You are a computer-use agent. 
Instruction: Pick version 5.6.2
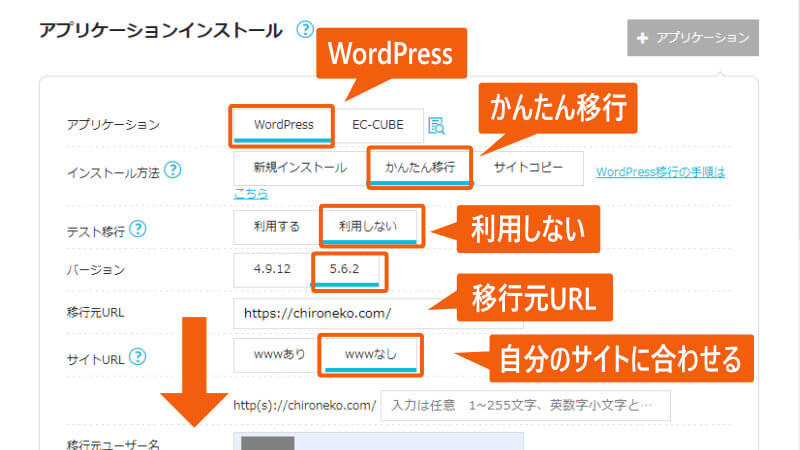tap(344, 269)
